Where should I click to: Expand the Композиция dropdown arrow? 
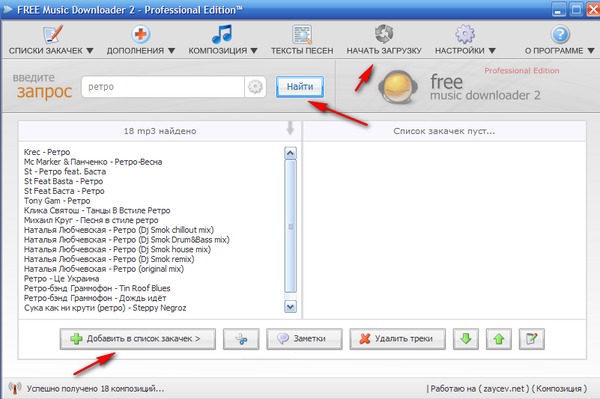point(254,50)
